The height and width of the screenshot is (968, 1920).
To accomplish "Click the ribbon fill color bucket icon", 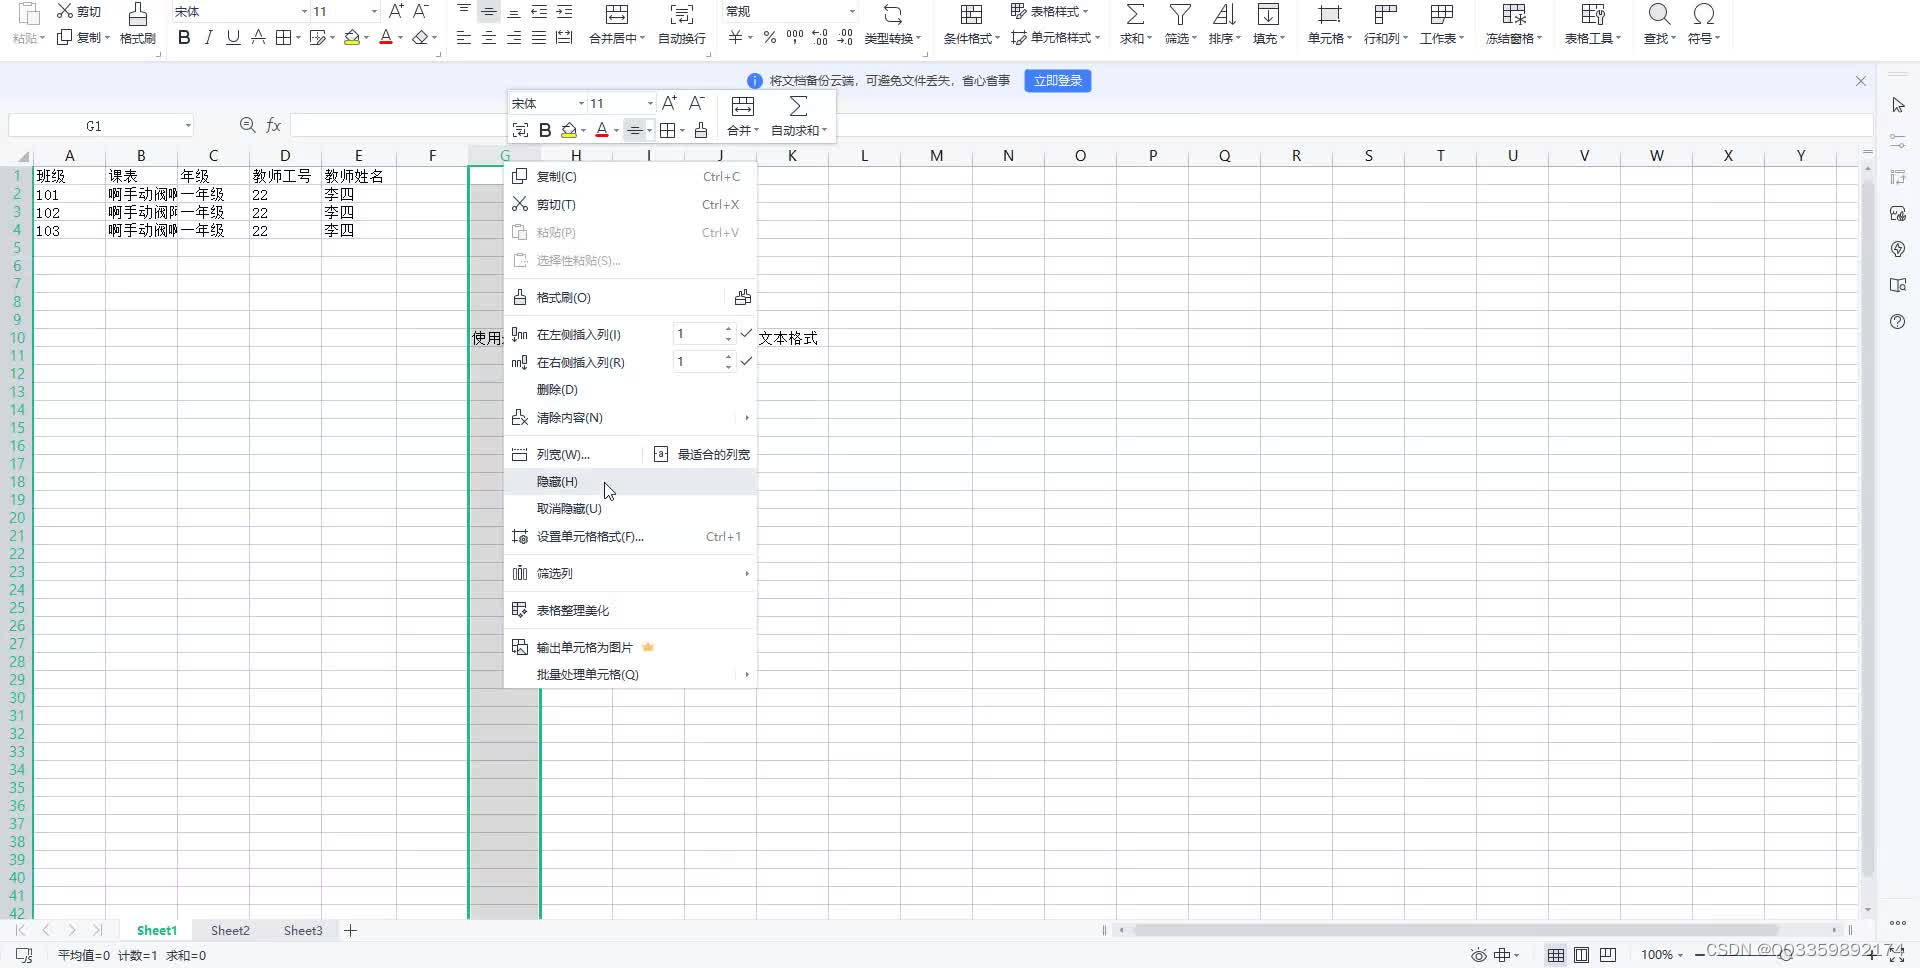I will click(351, 37).
